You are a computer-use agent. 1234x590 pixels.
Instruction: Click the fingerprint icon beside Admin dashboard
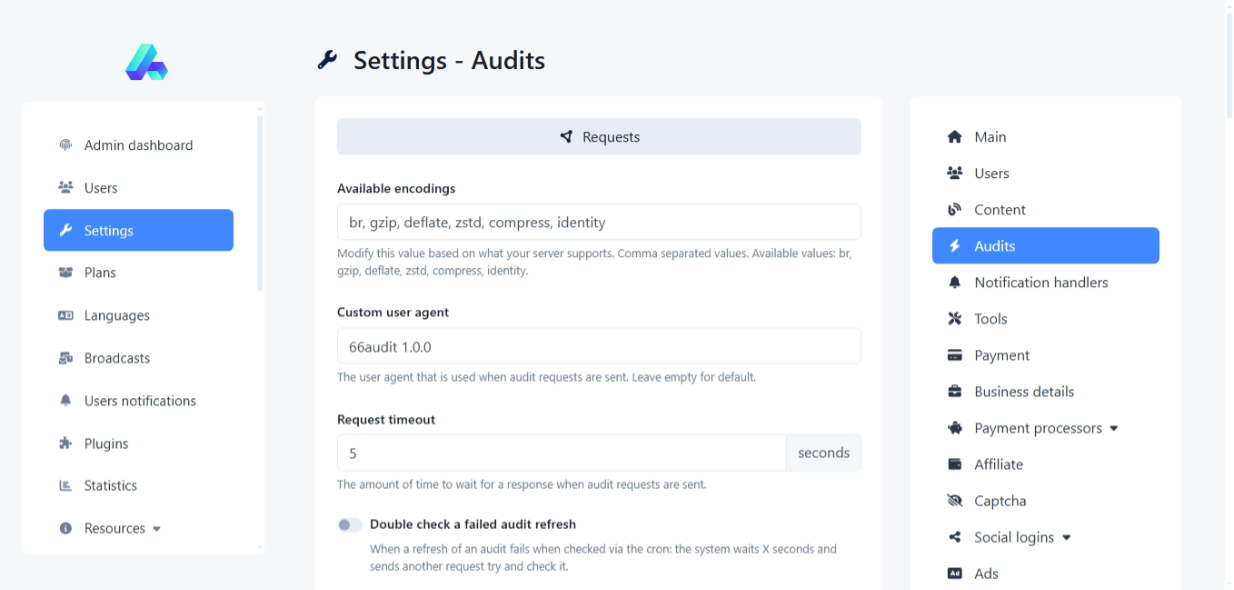tap(66, 145)
